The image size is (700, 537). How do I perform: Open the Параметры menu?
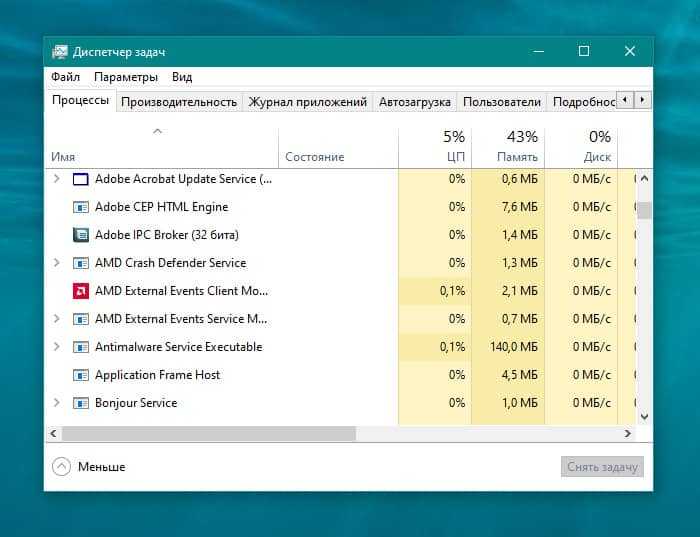(126, 77)
